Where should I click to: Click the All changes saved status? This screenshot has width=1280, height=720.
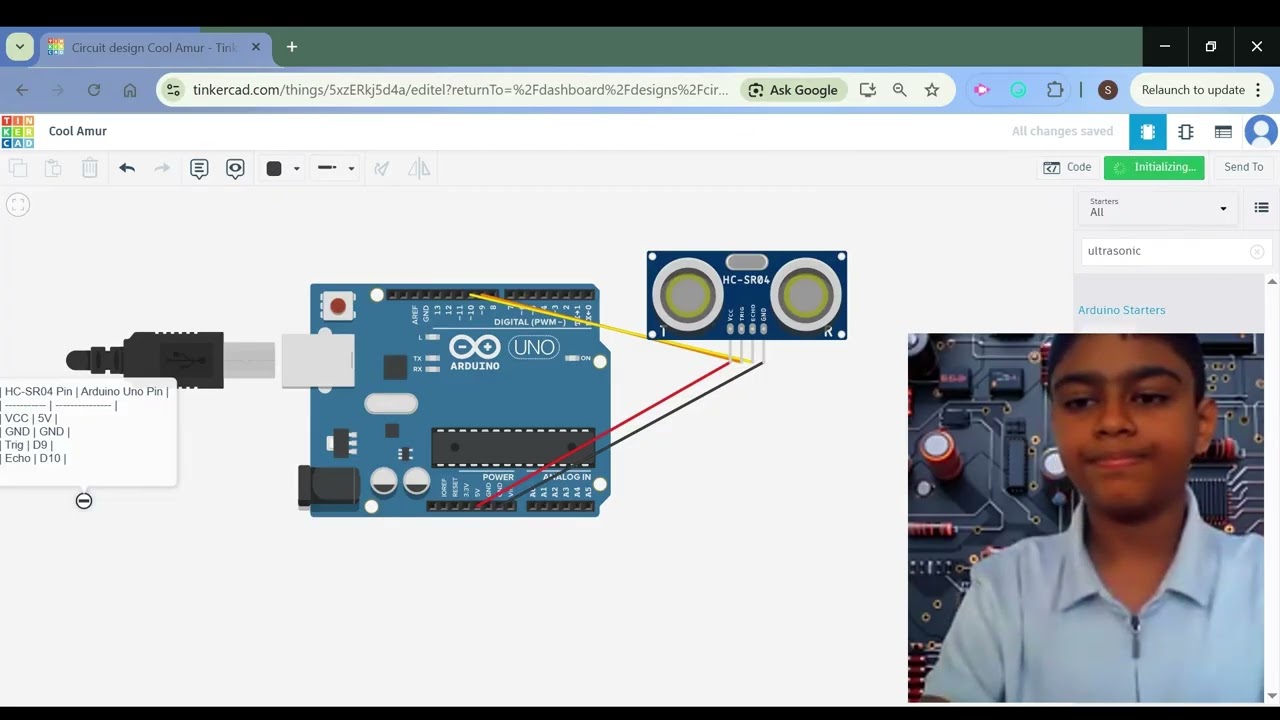[x=1062, y=131]
